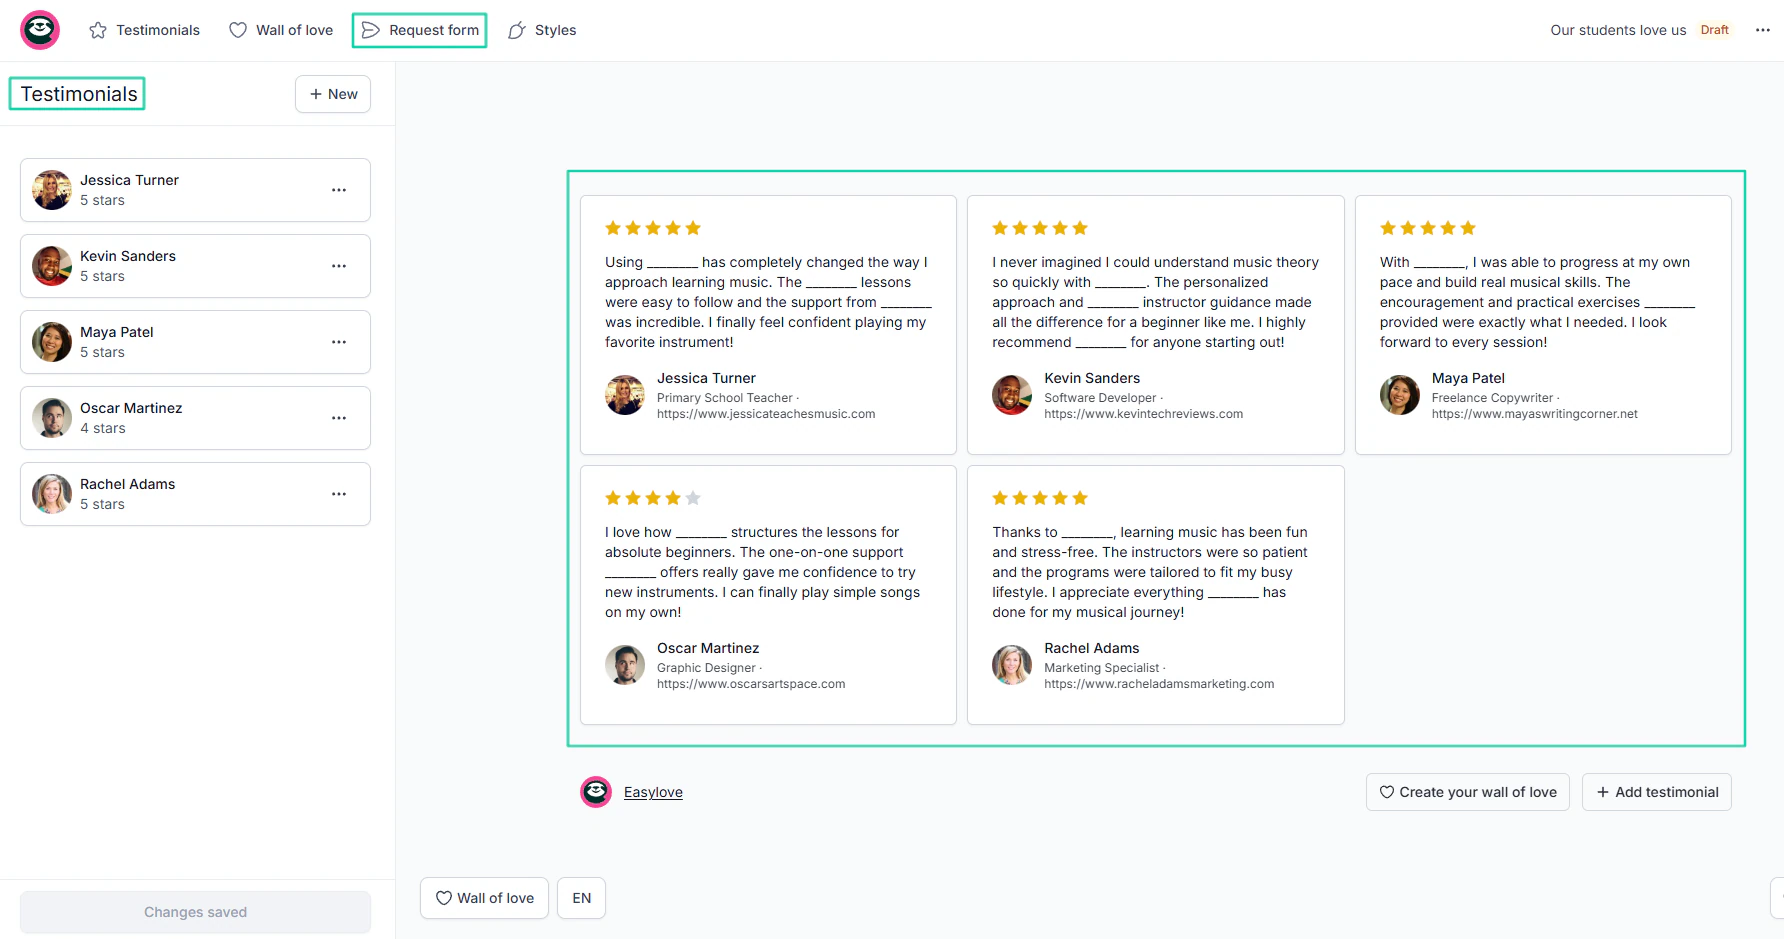The width and height of the screenshot is (1784, 939).
Task: Open options menu for Kevin Sanders
Action: (x=339, y=266)
